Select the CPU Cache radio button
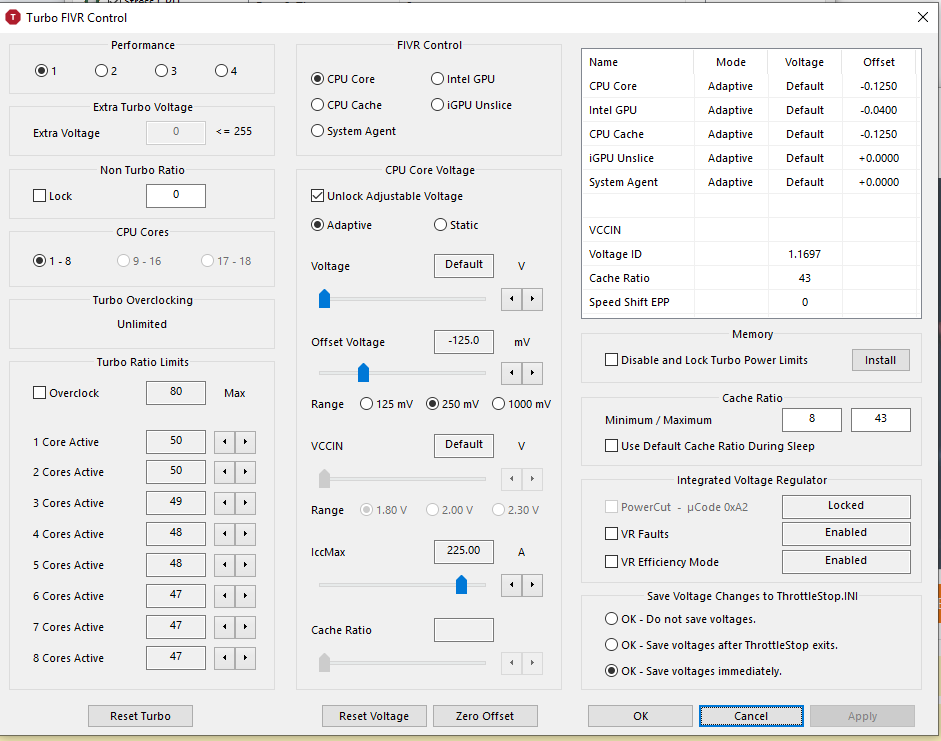 tap(318, 105)
